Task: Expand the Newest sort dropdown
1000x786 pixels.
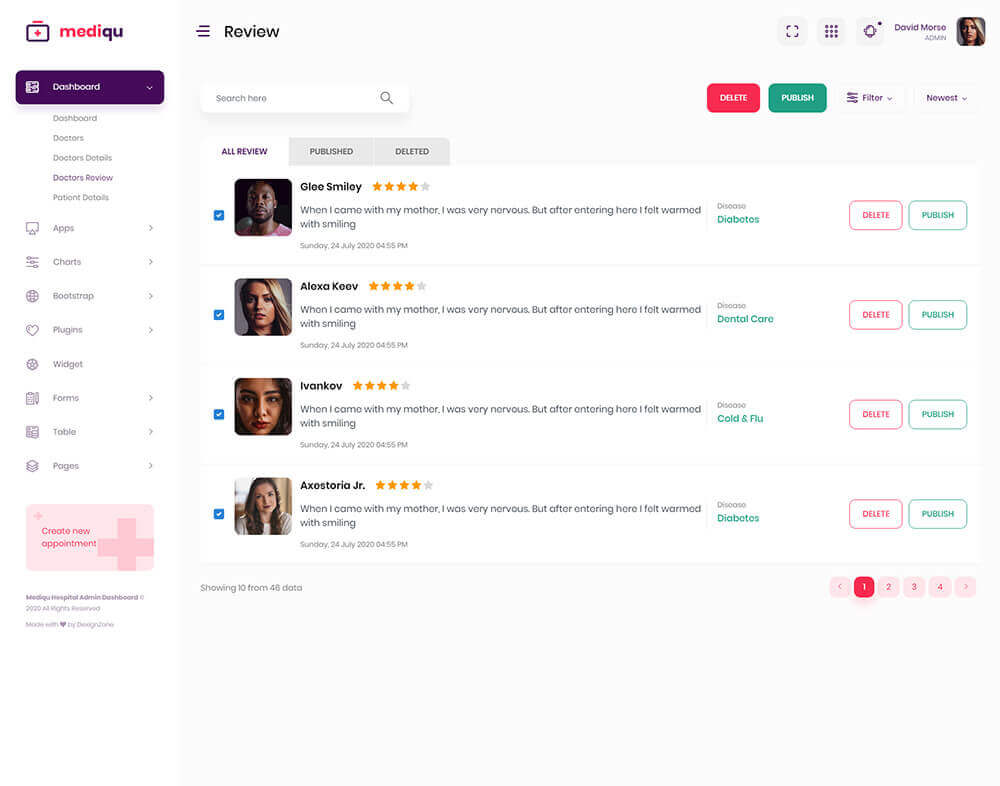Action: point(946,98)
